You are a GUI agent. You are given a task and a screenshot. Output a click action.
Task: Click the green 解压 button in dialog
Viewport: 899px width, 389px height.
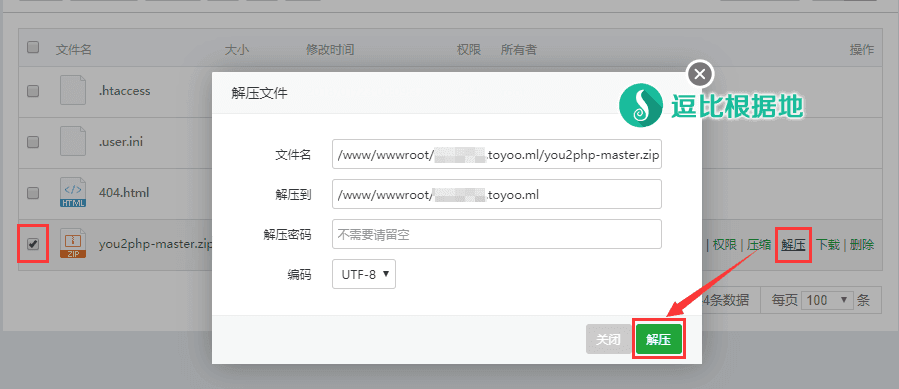[x=659, y=339]
